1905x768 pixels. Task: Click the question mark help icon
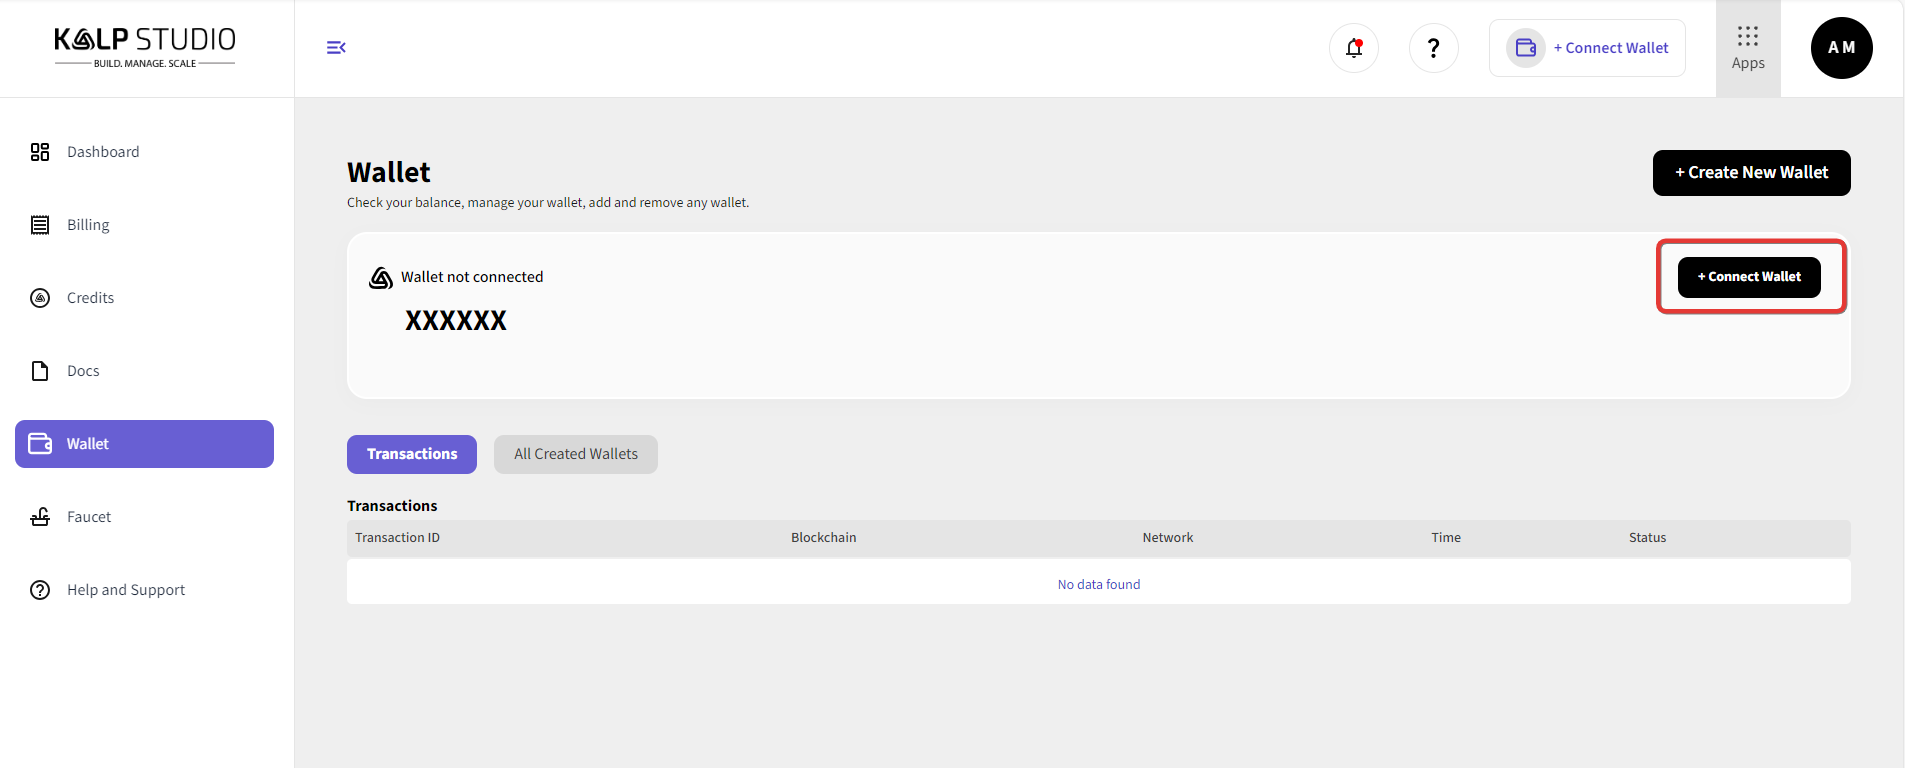point(1433,48)
